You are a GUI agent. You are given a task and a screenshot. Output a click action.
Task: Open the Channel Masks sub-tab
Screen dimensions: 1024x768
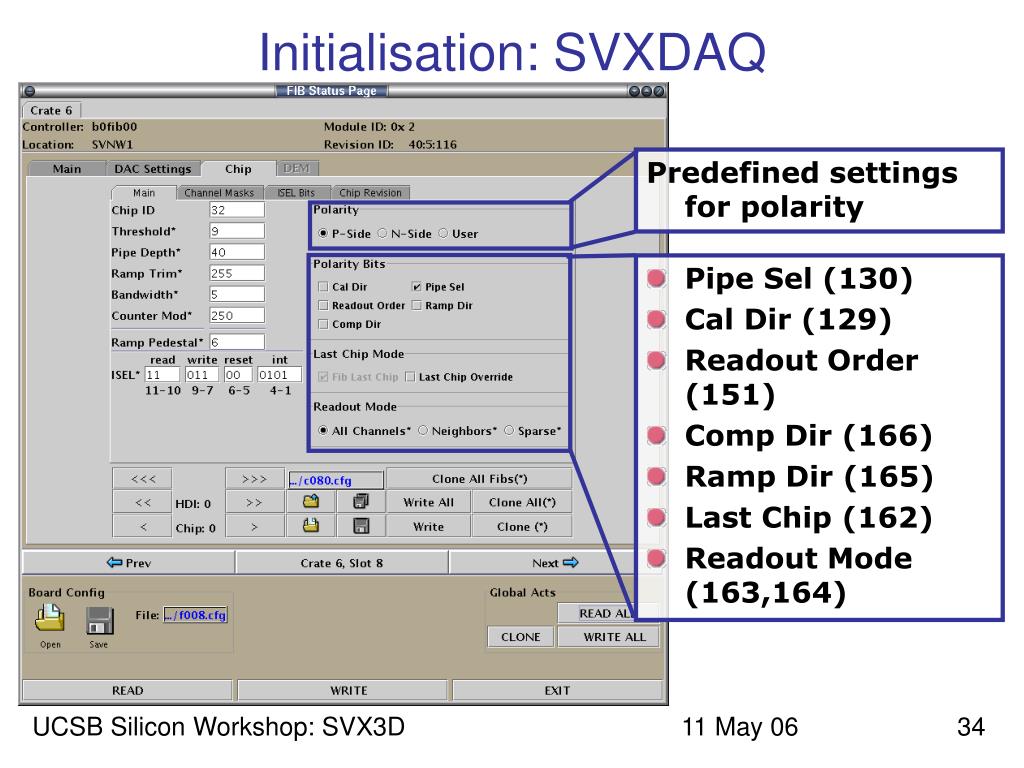click(219, 193)
